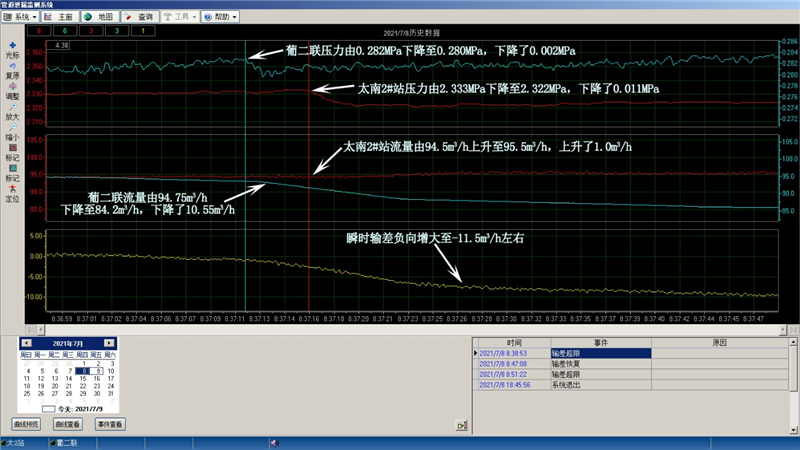Screen dimensions: 800x450
Task: Toggle the cyan curve 6 channel box
Action: [x=63, y=31]
